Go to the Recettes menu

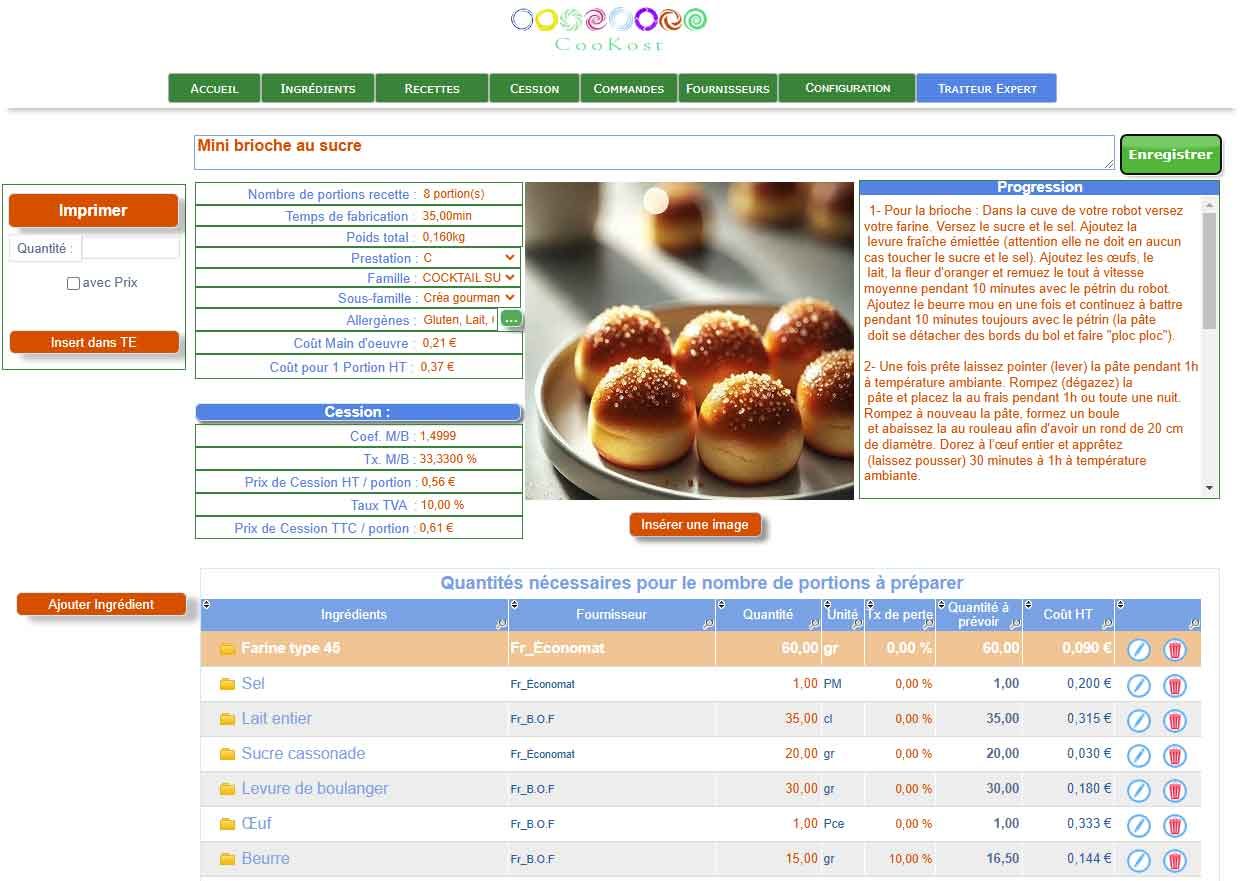[432, 88]
